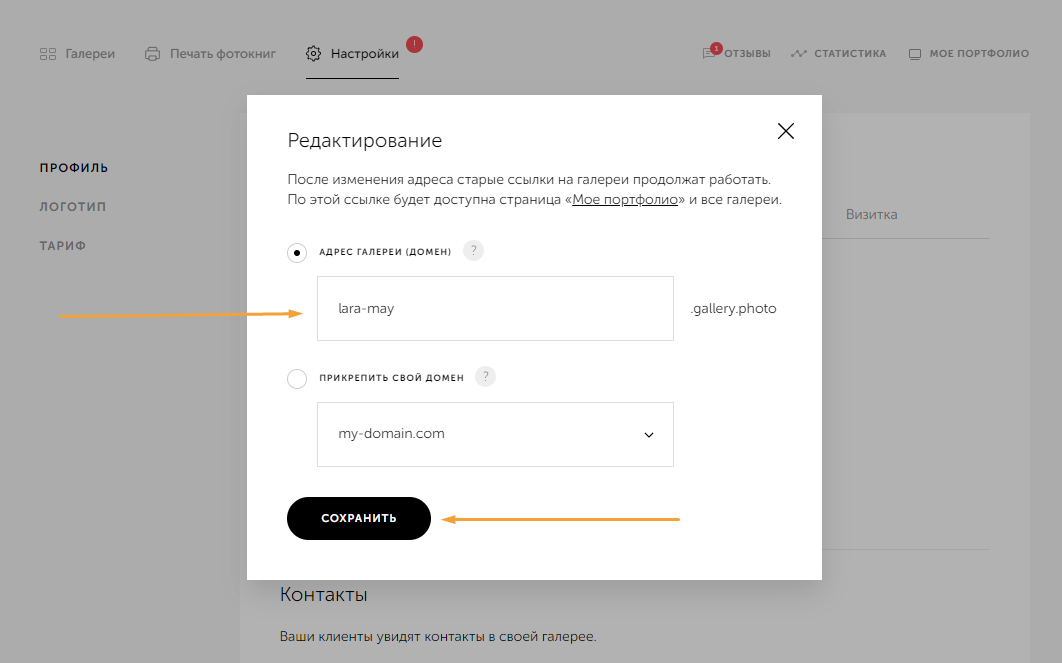Click the statistics chart icon
Screen dimensions: 1062x663
click(798, 54)
